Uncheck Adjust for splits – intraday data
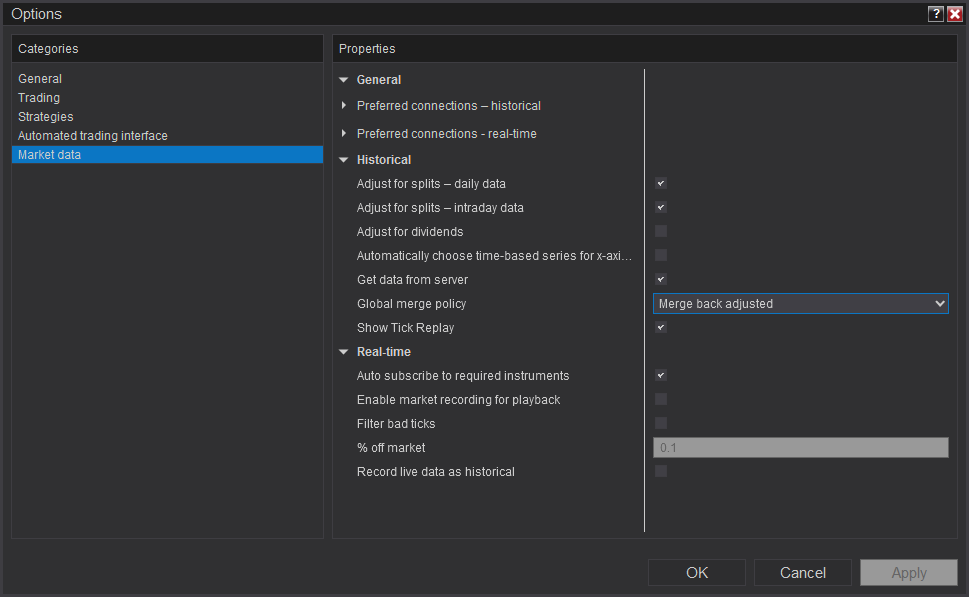The image size is (969, 597). pos(661,208)
